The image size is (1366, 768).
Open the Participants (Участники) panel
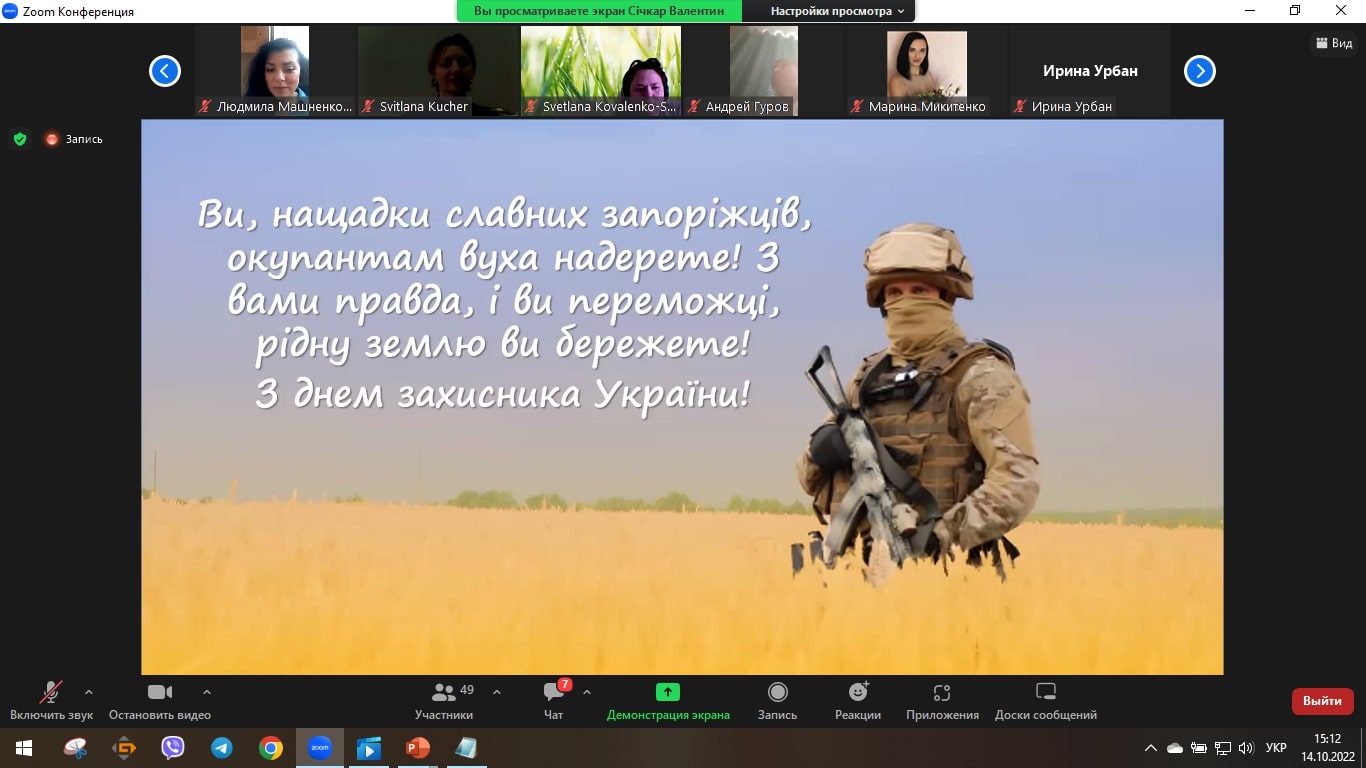pyautogui.click(x=444, y=701)
